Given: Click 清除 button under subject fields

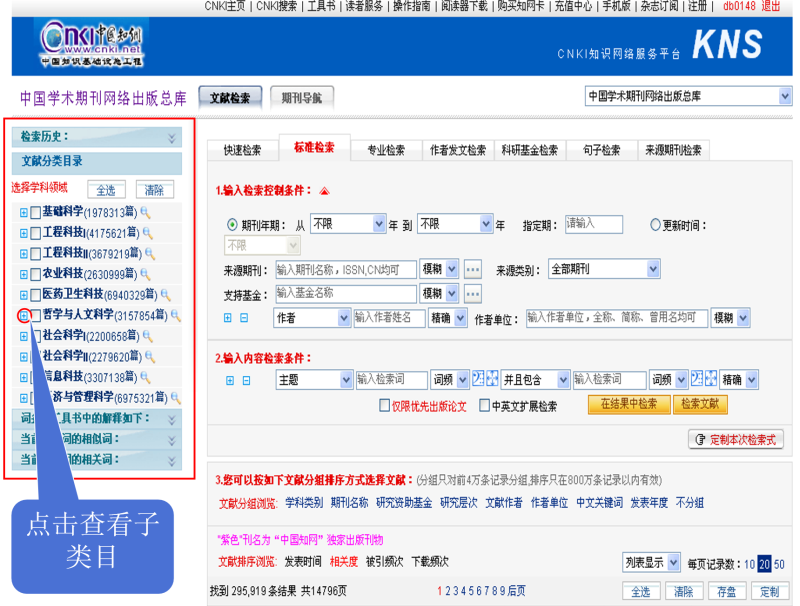Looking at the screenshot, I should tap(155, 190).
